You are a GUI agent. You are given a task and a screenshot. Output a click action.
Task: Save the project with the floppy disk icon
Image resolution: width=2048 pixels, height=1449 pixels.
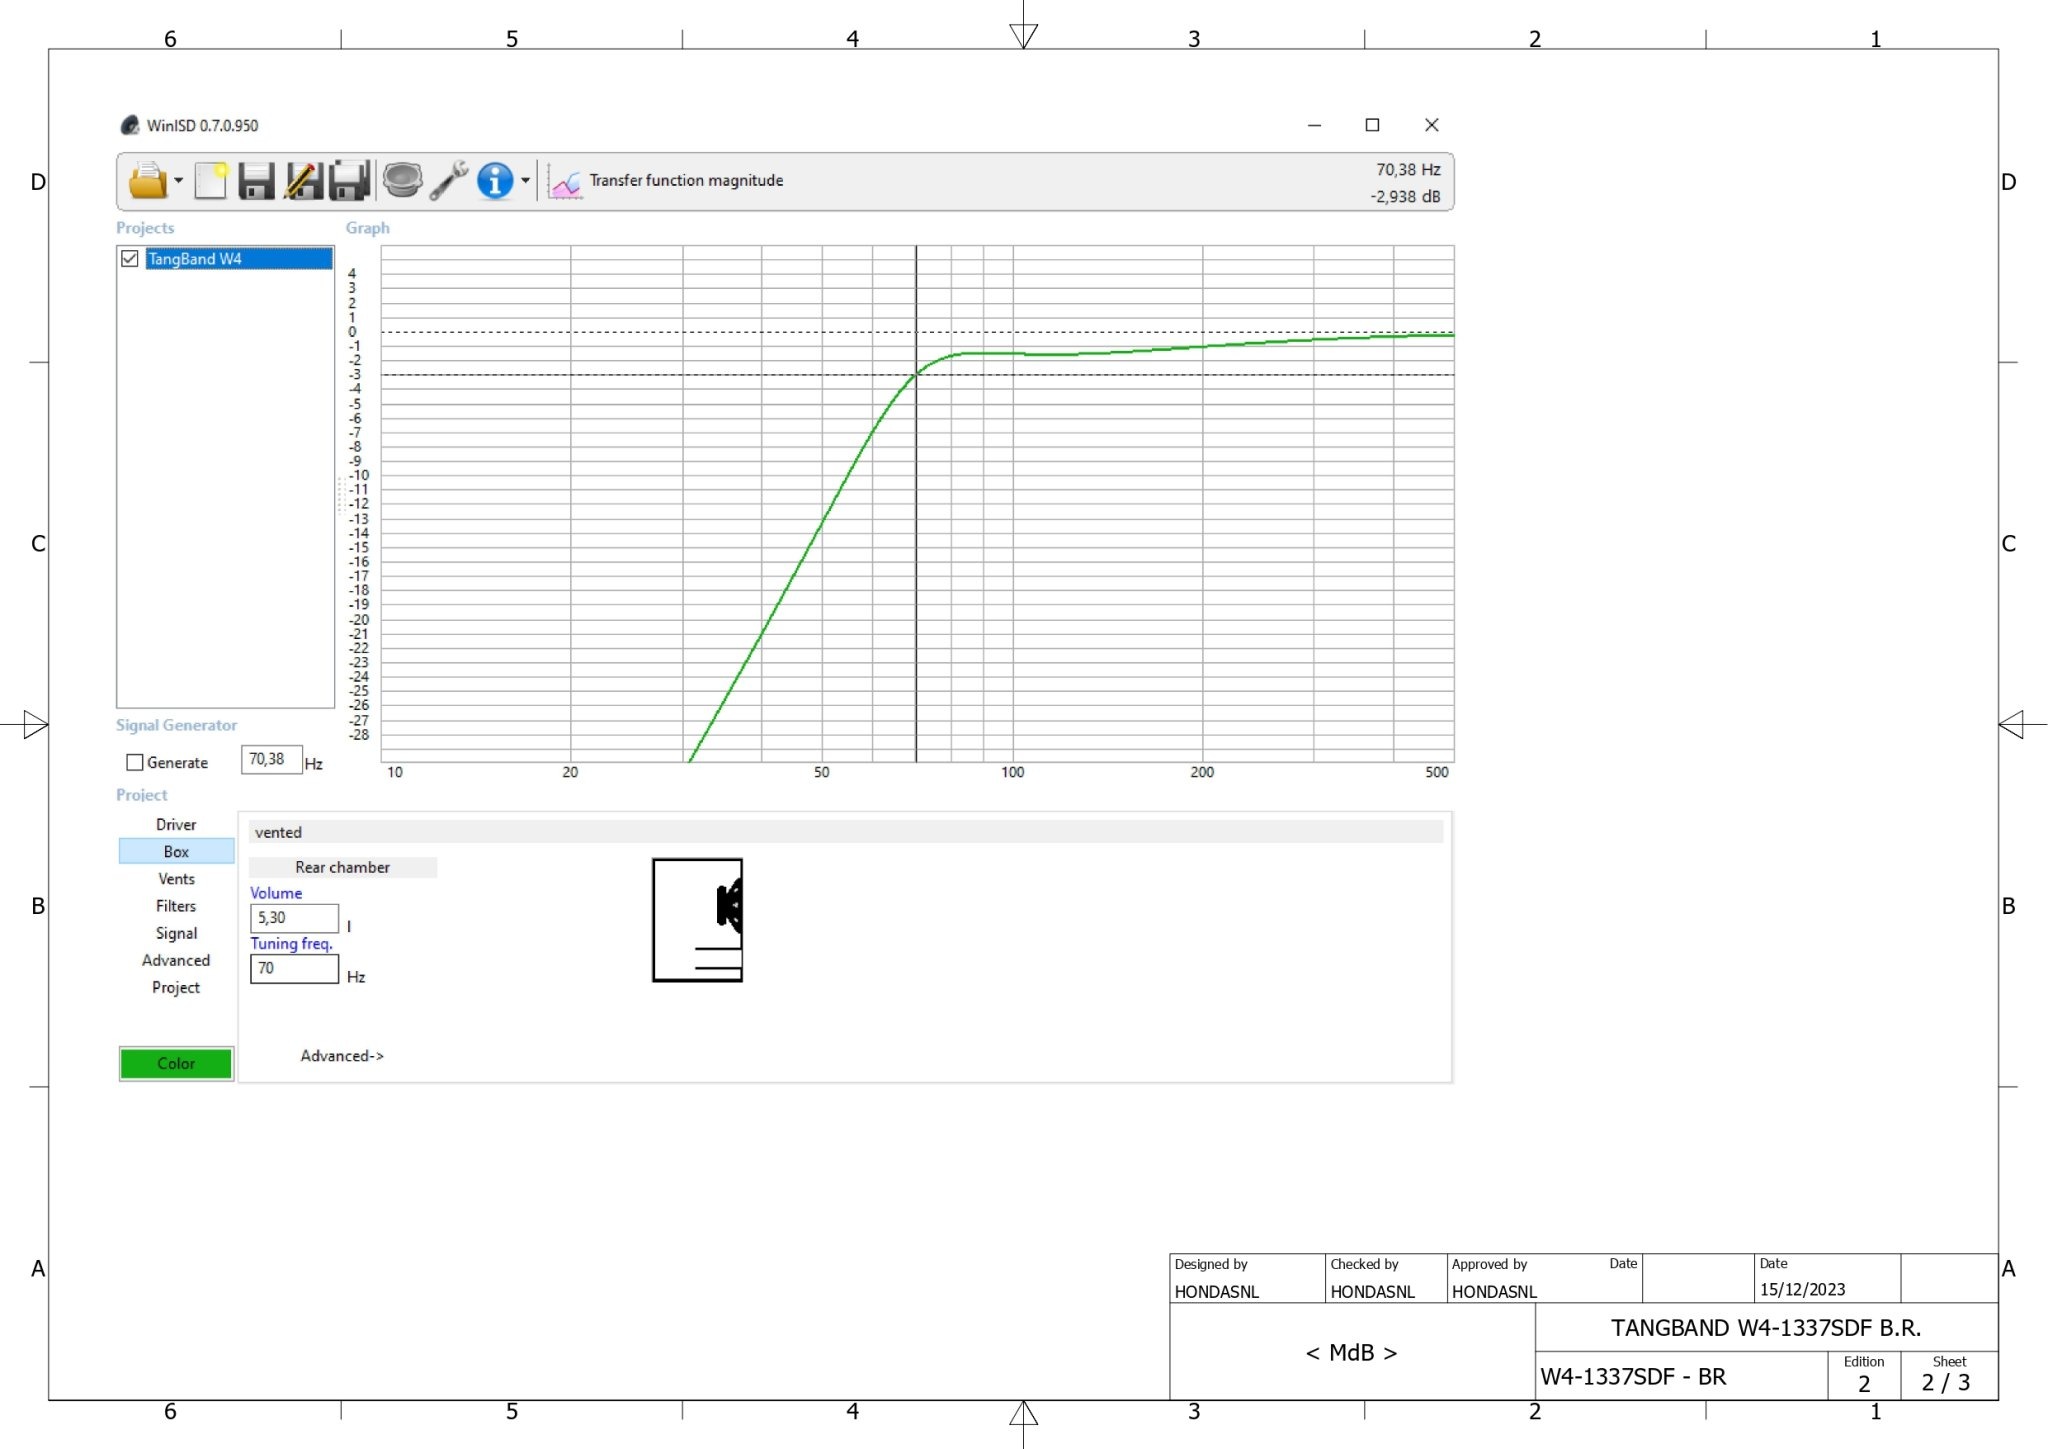click(x=257, y=181)
